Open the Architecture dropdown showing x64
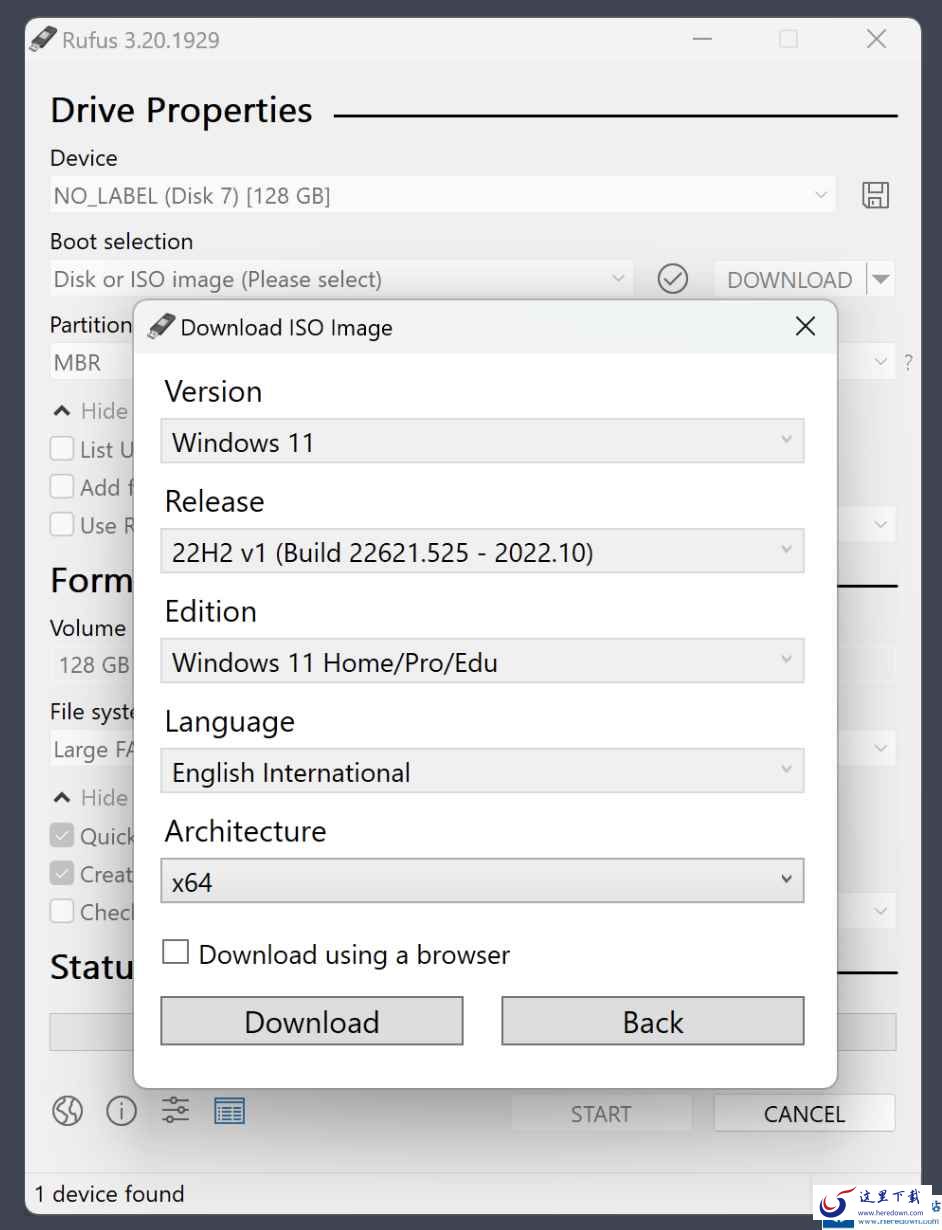Screen dimensions: 942x1230 point(482,881)
